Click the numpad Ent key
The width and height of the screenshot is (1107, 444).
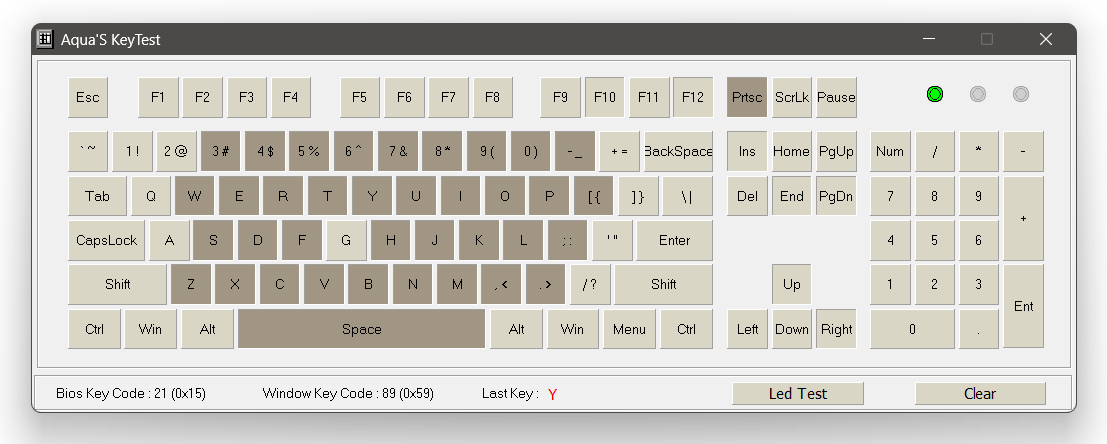[1024, 306]
